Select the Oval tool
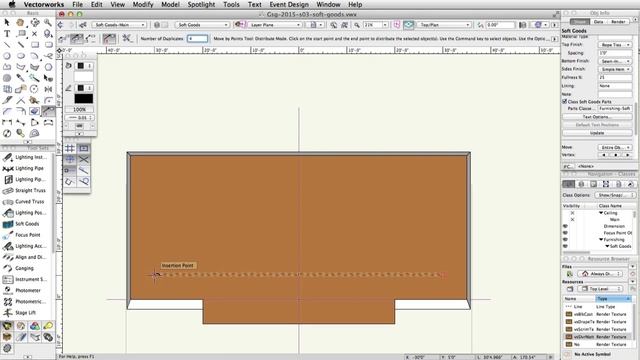640x360 pixels. click(21, 56)
